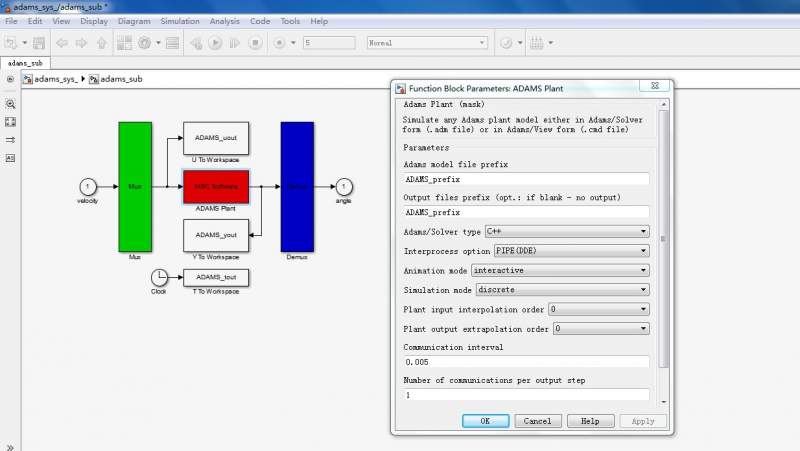Viewport: 800px width, 451px height.
Task: Click the Sample Time Legend arrows icon
Action: (10, 140)
